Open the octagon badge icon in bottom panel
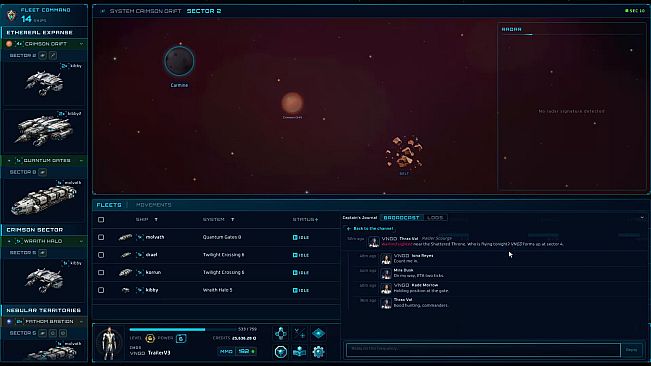This screenshot has width=651, height=366. (281, 352)
